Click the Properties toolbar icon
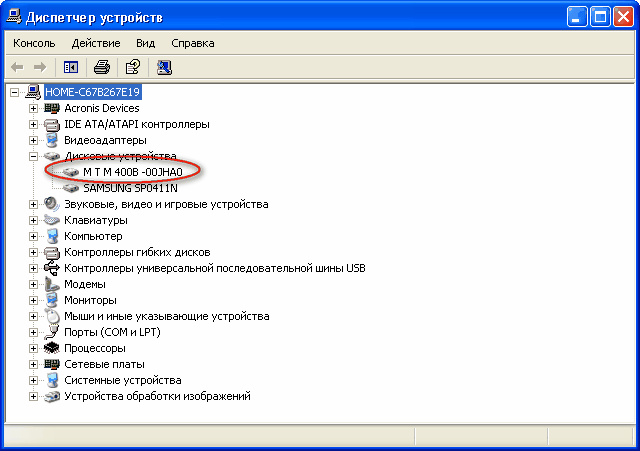This screenshot has height=451, width=640. click(x=132, y=67)
